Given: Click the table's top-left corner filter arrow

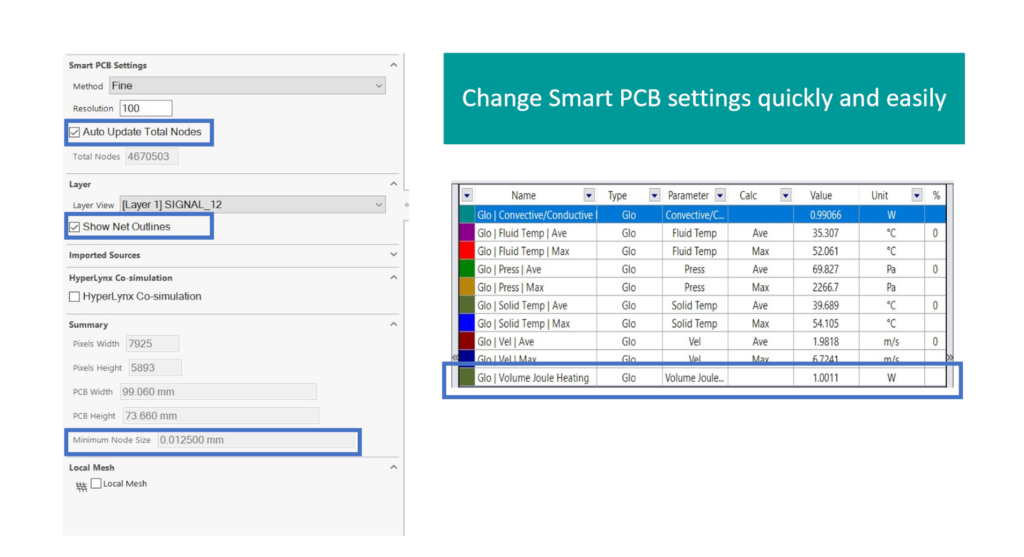Looking at the screenshot, I should pyautogui.click(x=467, y=196).
